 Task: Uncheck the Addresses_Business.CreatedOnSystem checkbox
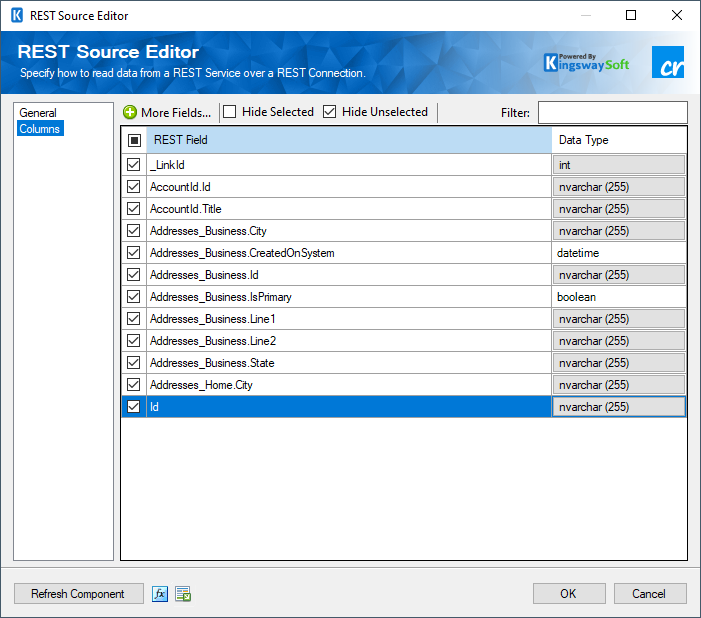[133, 253]
